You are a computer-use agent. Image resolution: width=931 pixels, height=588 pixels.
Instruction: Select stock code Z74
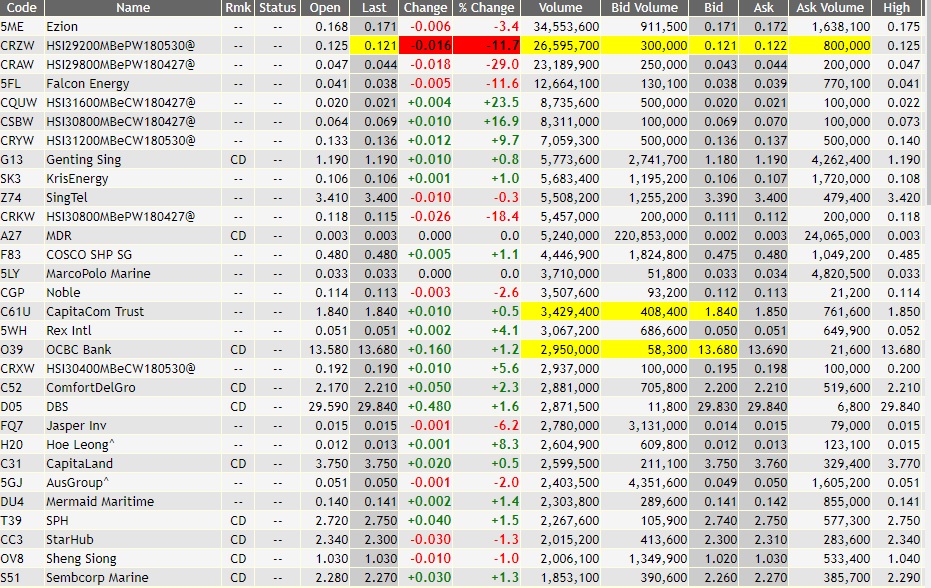[x=11, y=198]
